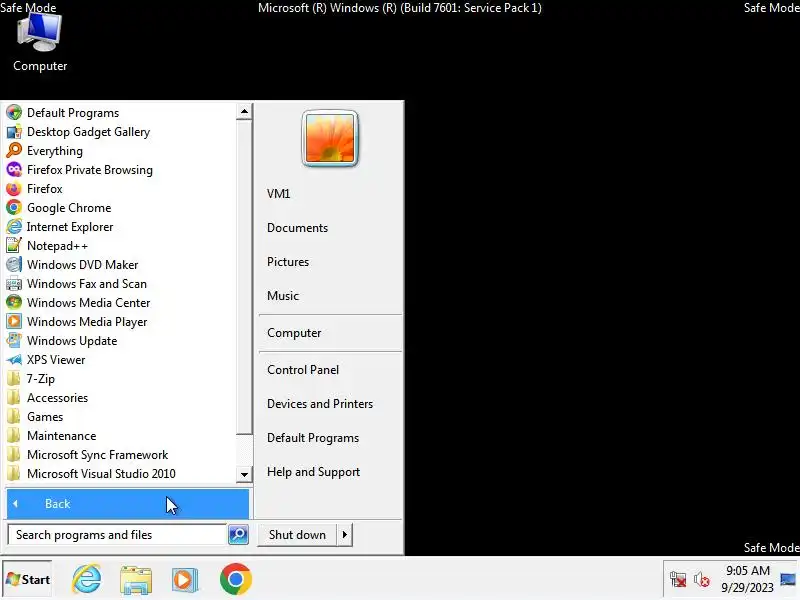This screenshot has height=600, width=800.
Task: Open Documents from the Start menu
Action: [x=297, y=228]
